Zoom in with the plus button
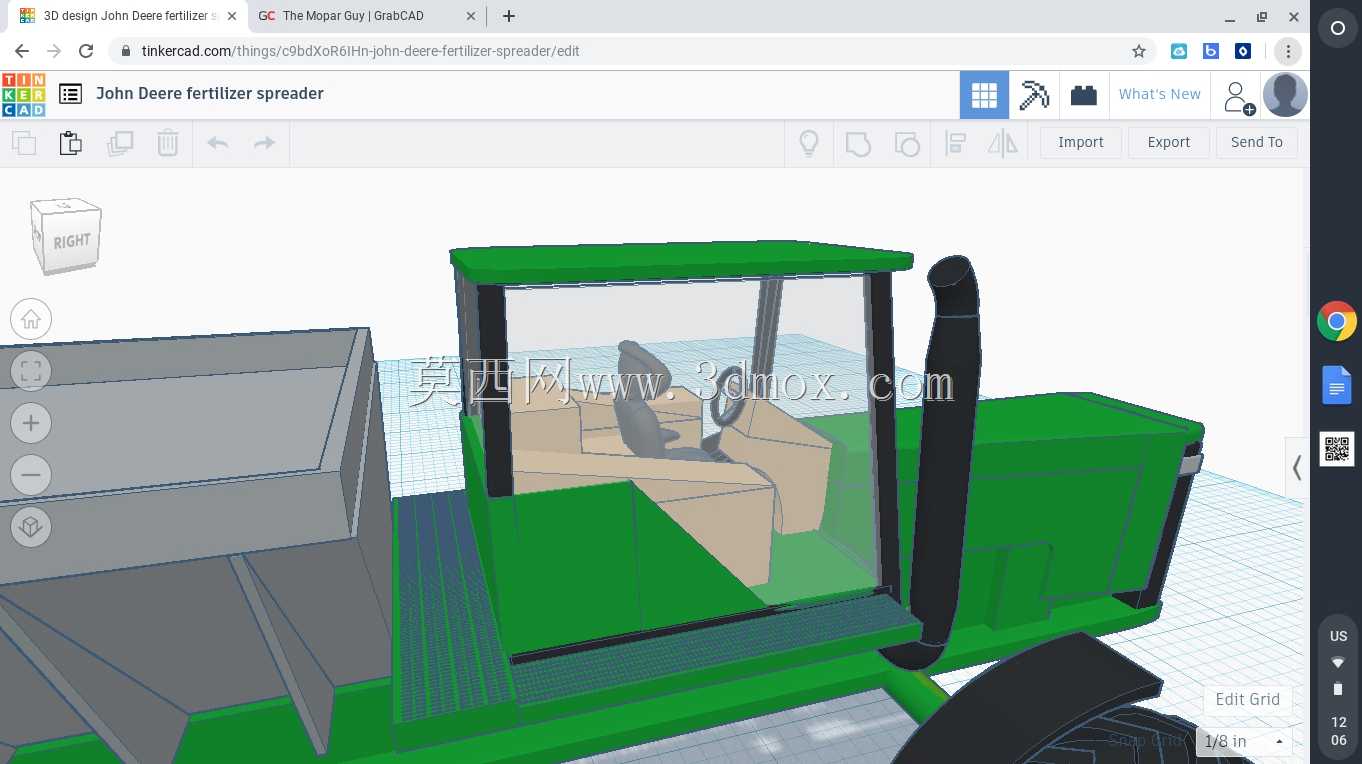 pyautogui.click(x=31, y=423)
